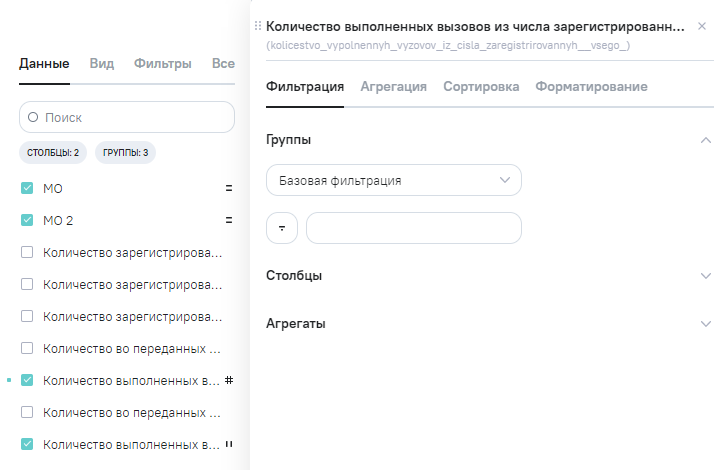Select the highlighted Количество выполненных в... label

point(131,380)
